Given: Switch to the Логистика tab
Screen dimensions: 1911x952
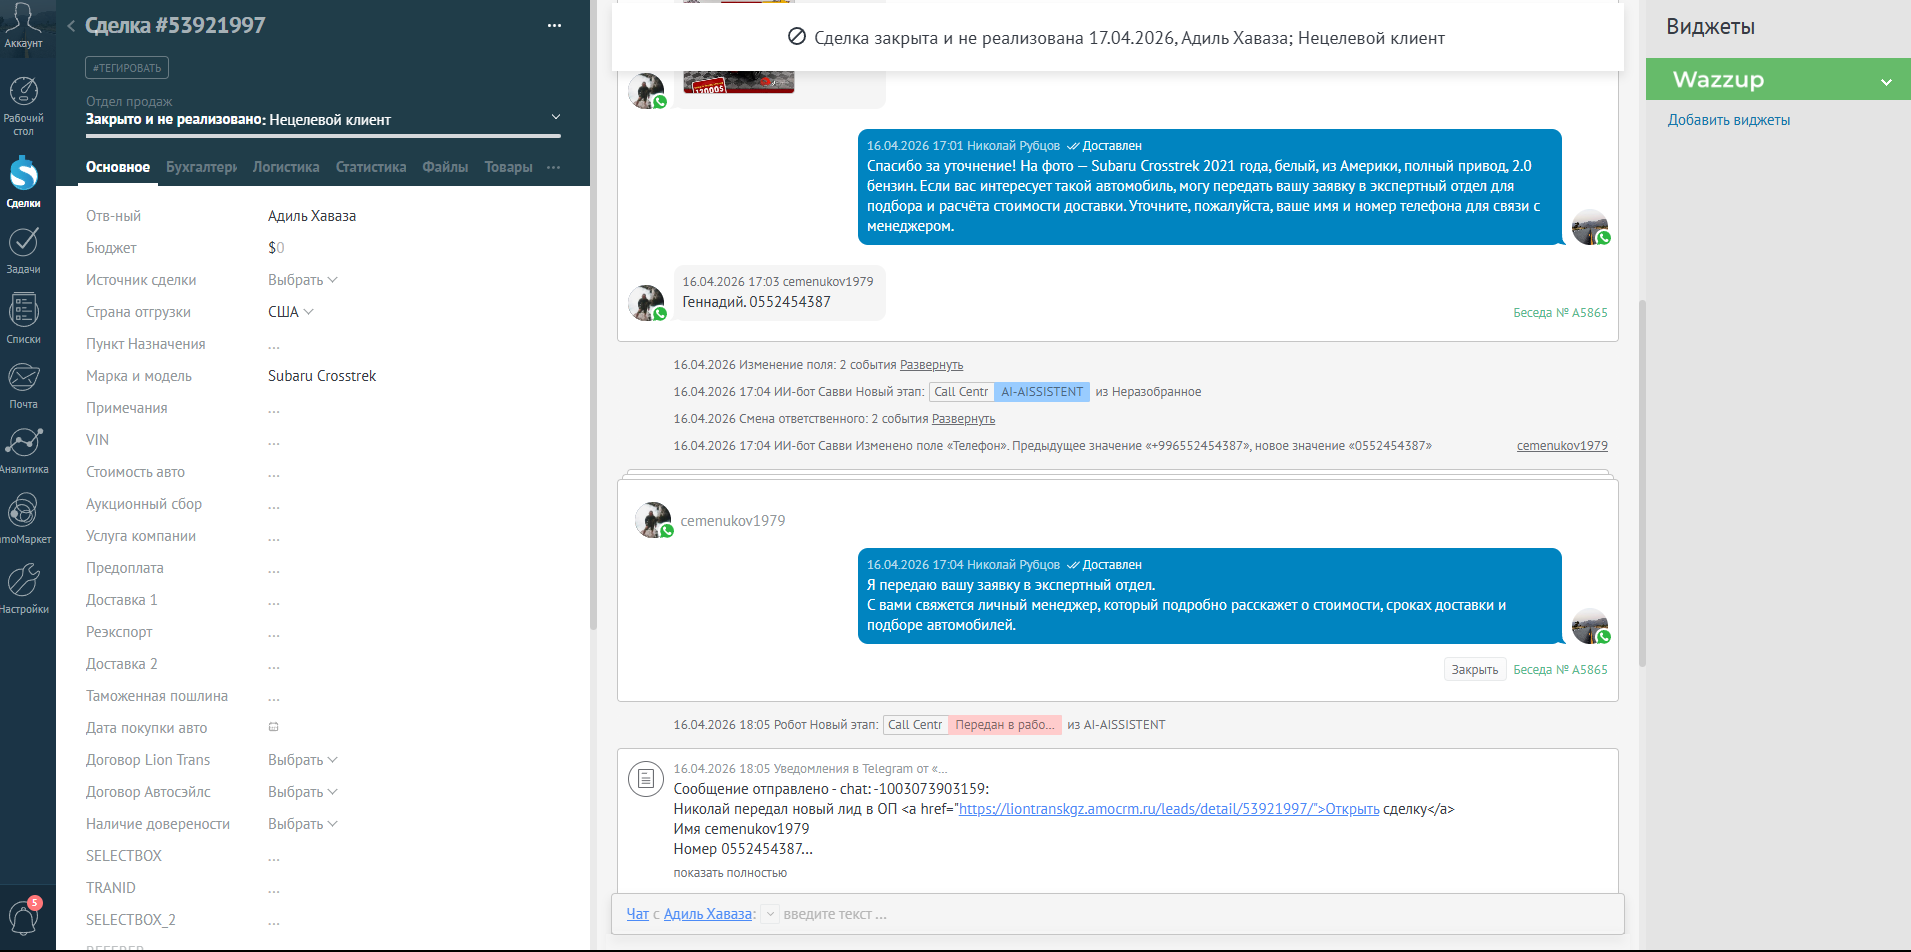Looking at the screenshot, I should pos(286,167).
